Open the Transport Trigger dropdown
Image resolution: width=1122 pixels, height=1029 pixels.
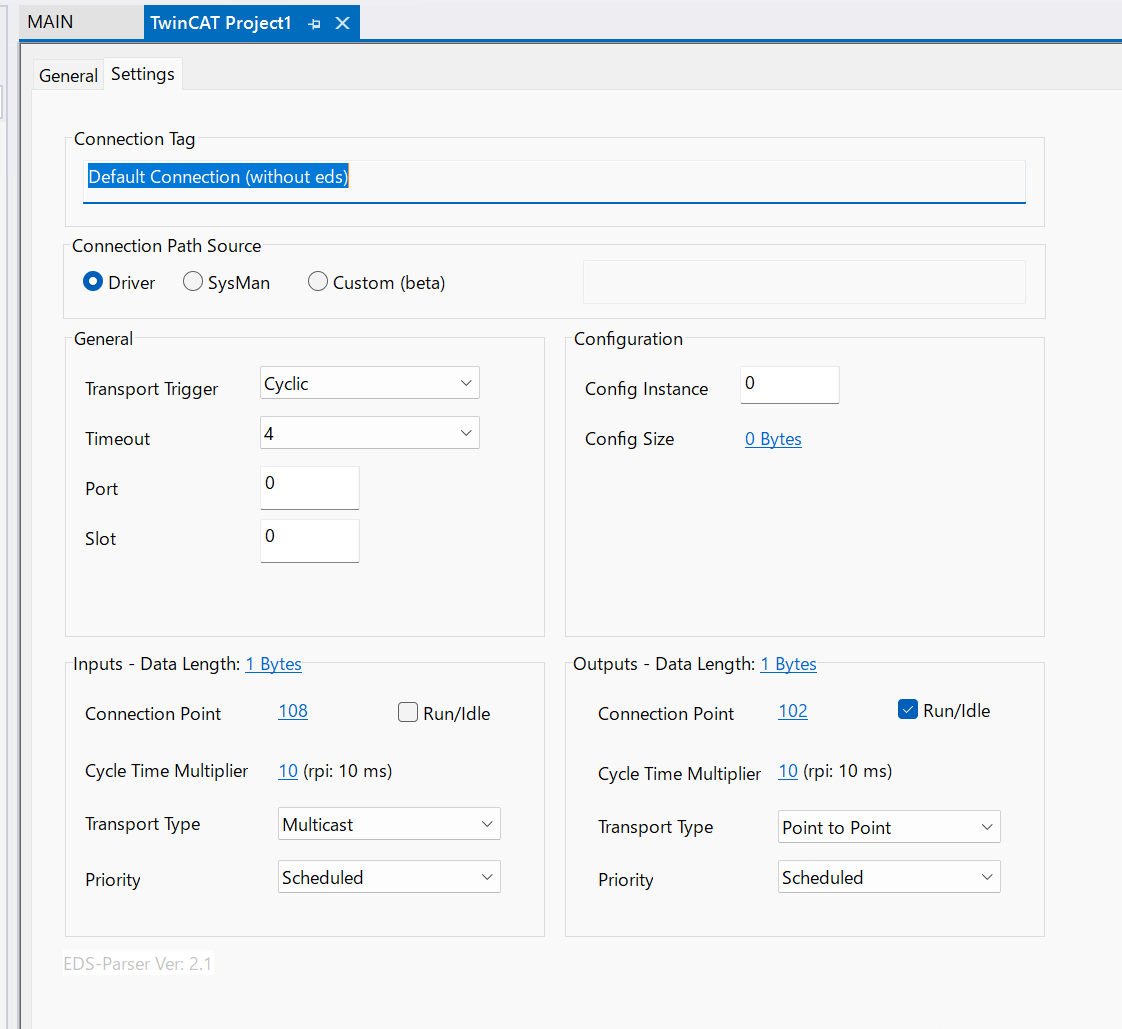[x=369, y=384]
